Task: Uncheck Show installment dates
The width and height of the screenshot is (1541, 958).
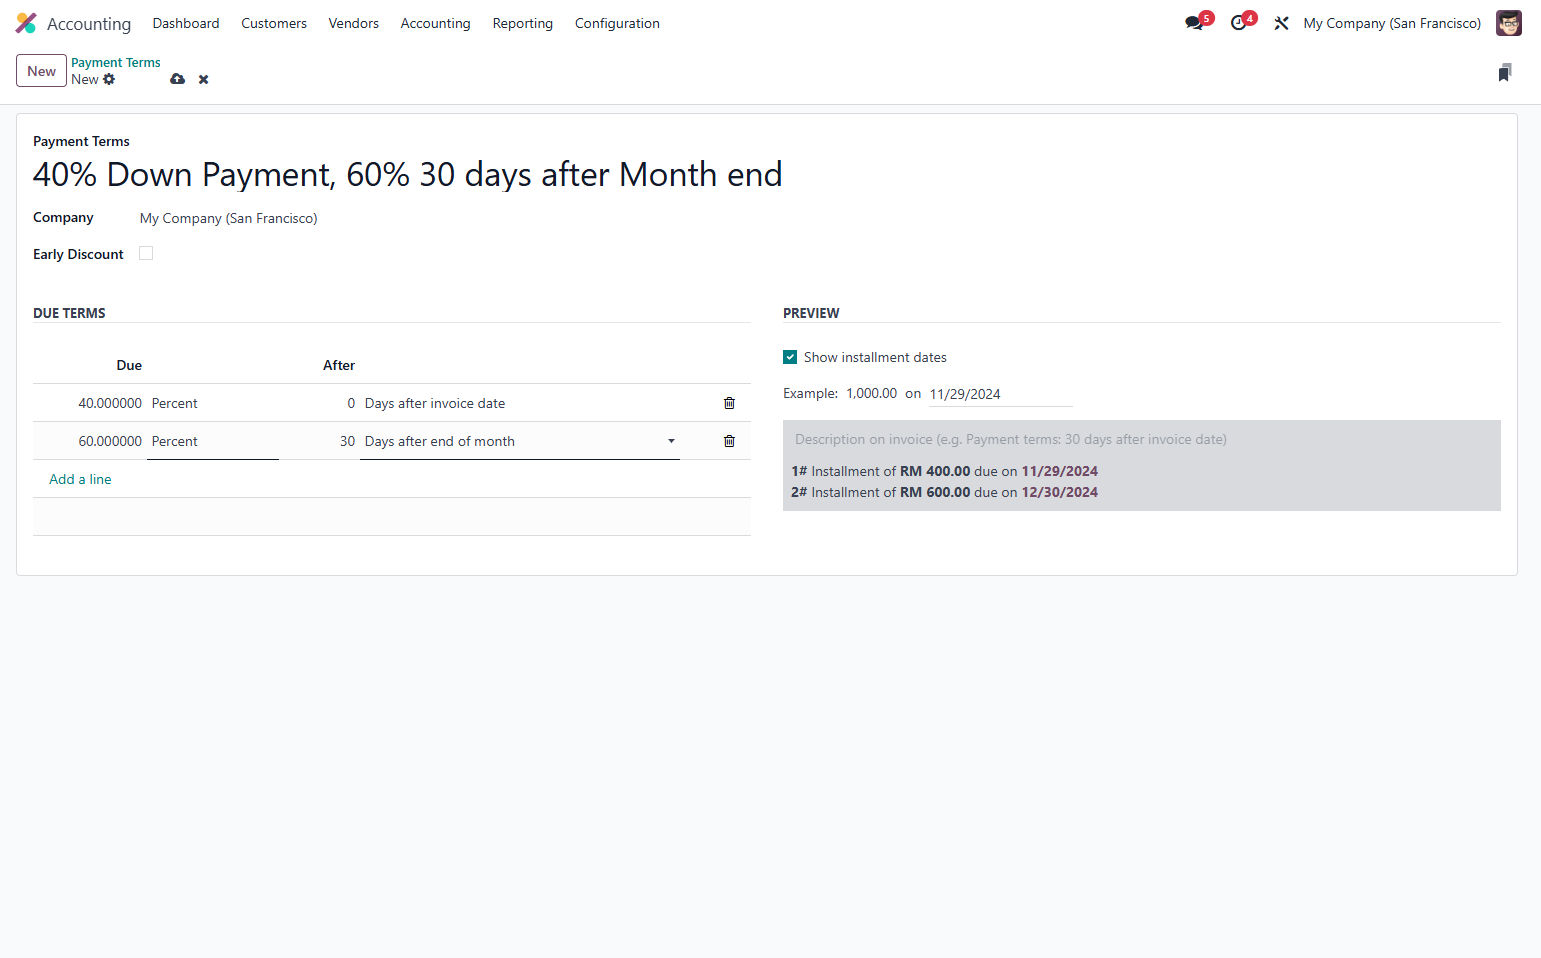Action: (x=790, y=357)
